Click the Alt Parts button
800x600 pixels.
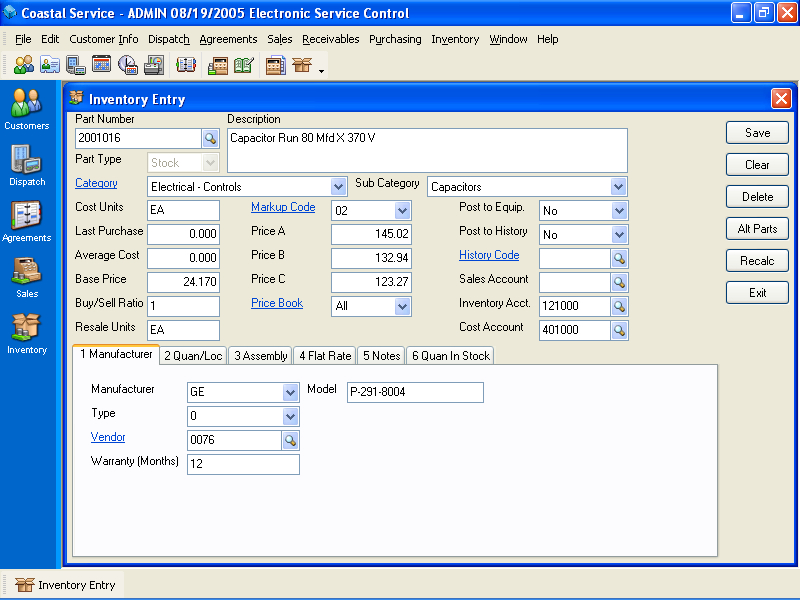757,229
